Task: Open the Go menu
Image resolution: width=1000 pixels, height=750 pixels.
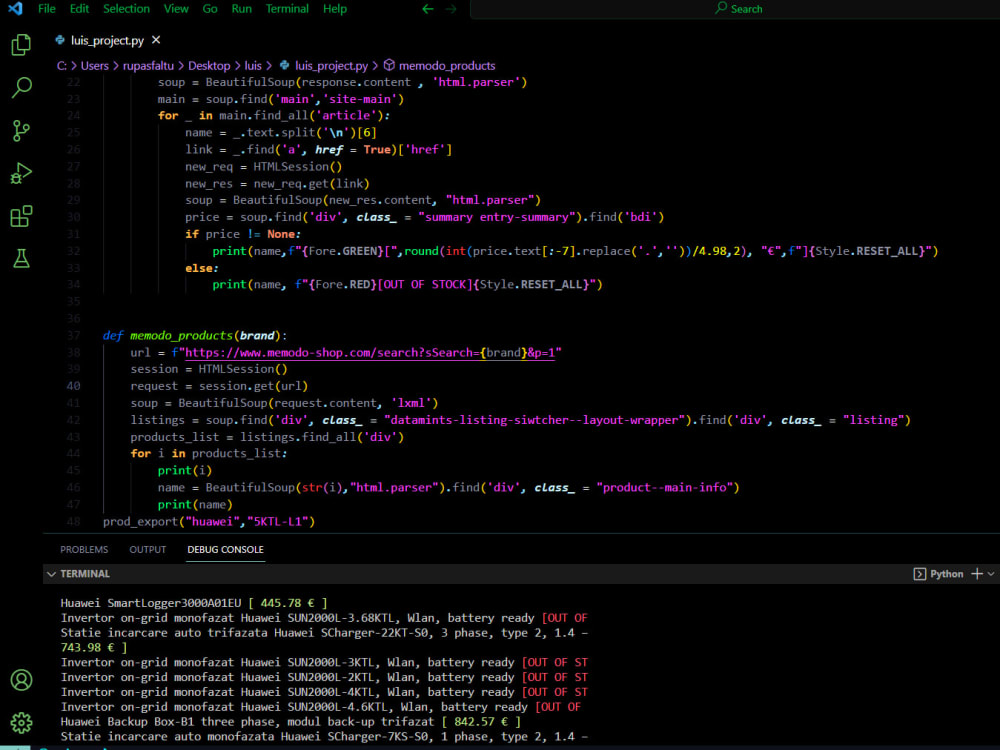Action: [210, 9]
